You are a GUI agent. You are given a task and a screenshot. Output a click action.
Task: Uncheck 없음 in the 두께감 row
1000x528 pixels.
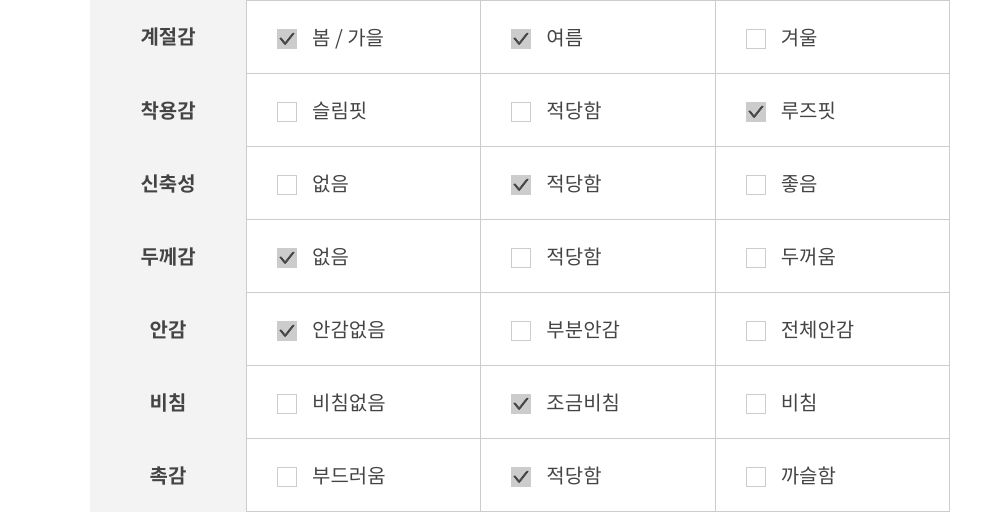coord(287,258)
